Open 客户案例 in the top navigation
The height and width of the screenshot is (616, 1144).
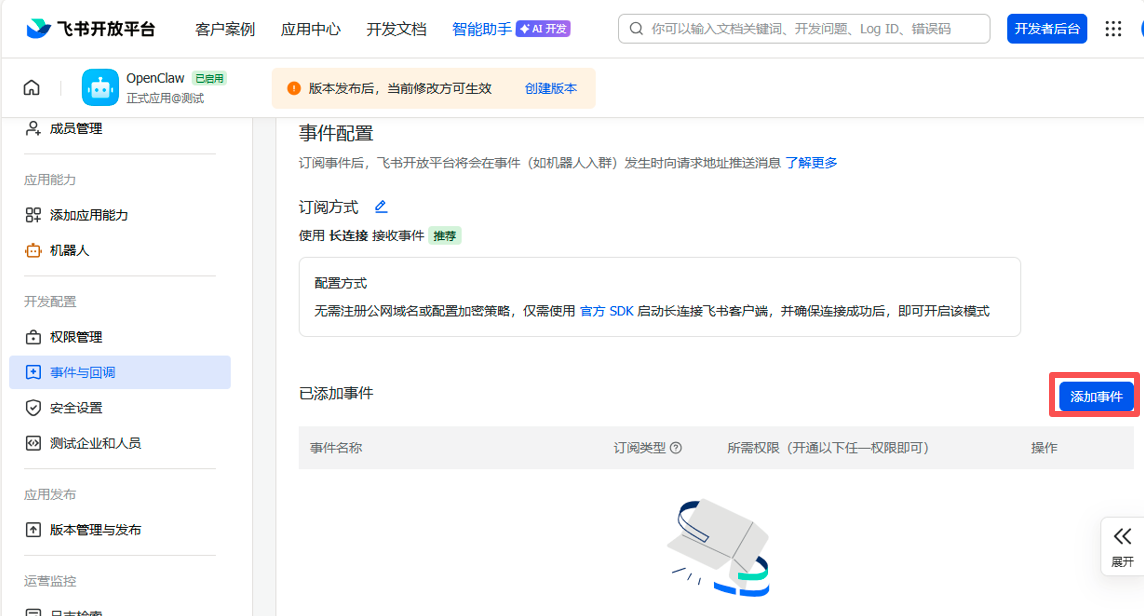click(225, 30)
